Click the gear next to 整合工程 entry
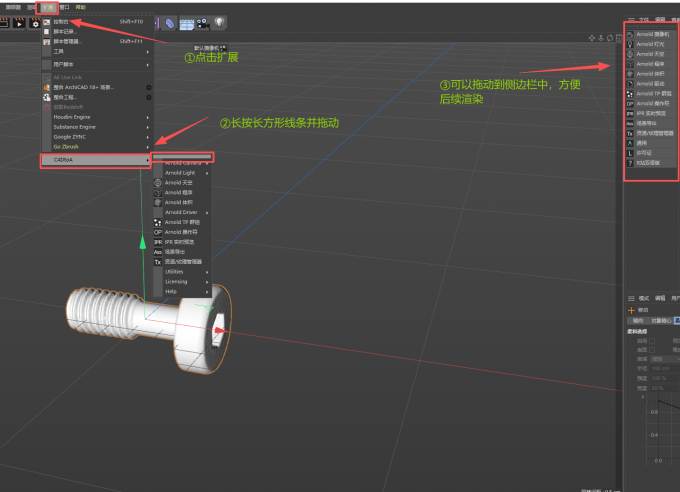 149,97
